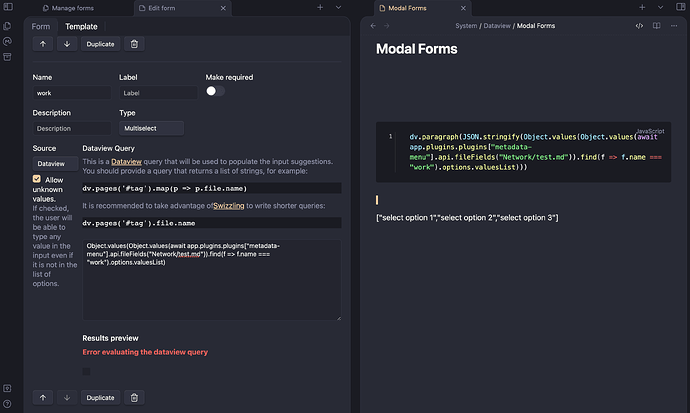Click the bottom trash delete icon
Image resolution: width=690 pixels, height=413 pixels.
click(x=134, y=398)
